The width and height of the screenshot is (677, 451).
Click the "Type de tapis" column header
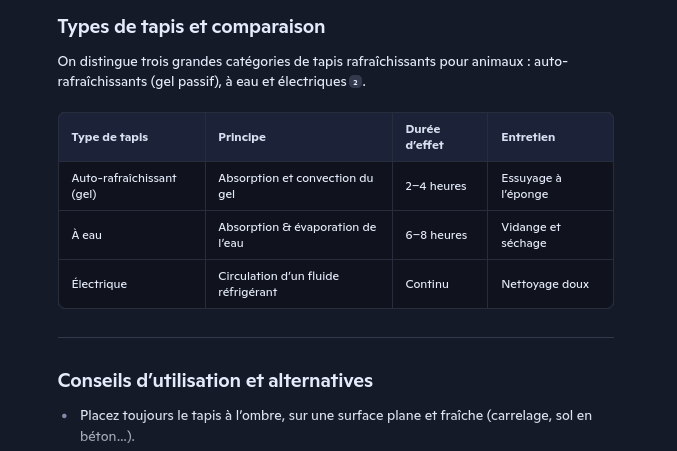click(x=110, y=137)
